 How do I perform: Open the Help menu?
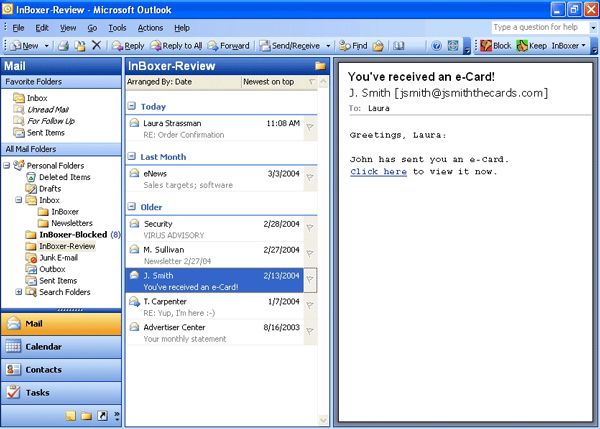point(182,28)
